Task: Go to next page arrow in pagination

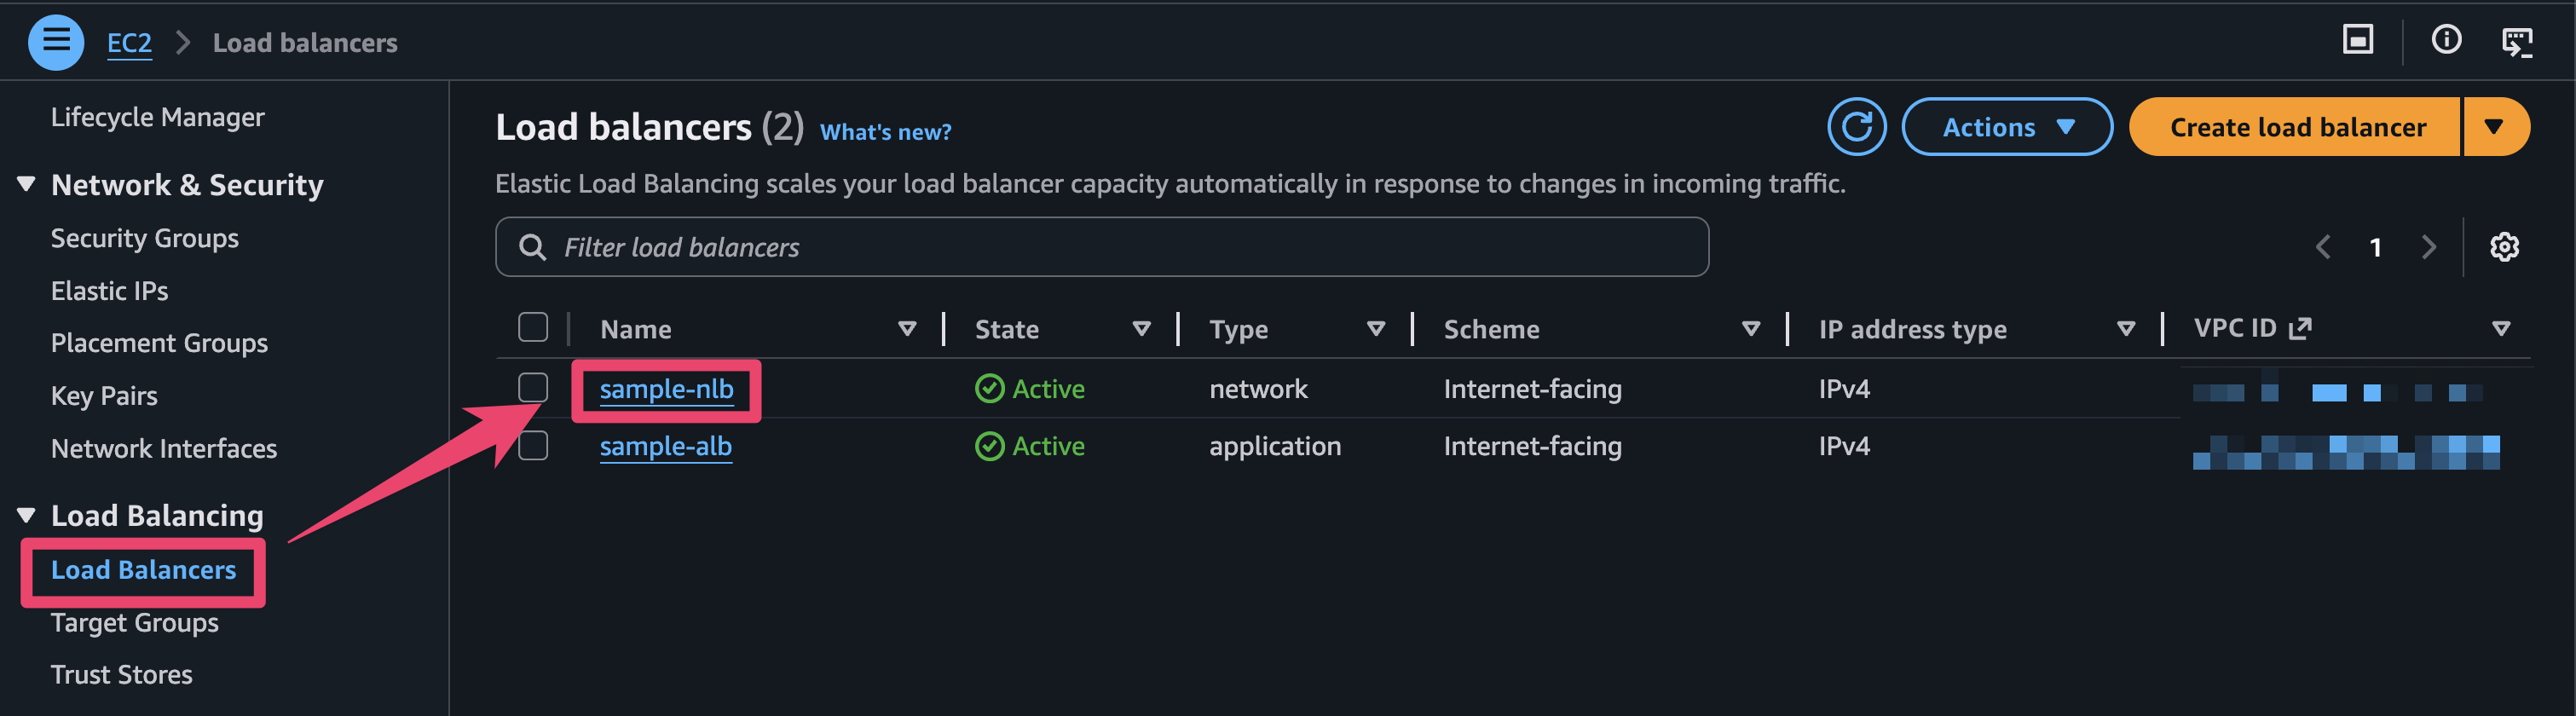Action: [2428, 247]
